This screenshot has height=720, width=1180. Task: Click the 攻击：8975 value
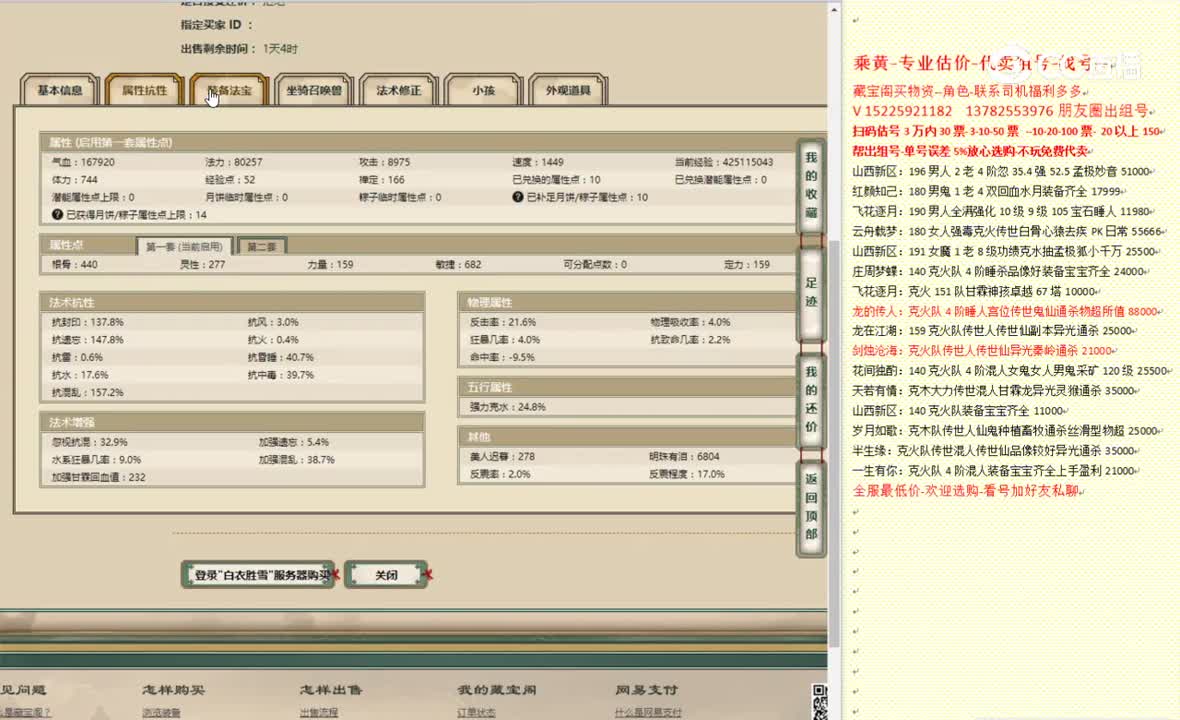[385, 162]
